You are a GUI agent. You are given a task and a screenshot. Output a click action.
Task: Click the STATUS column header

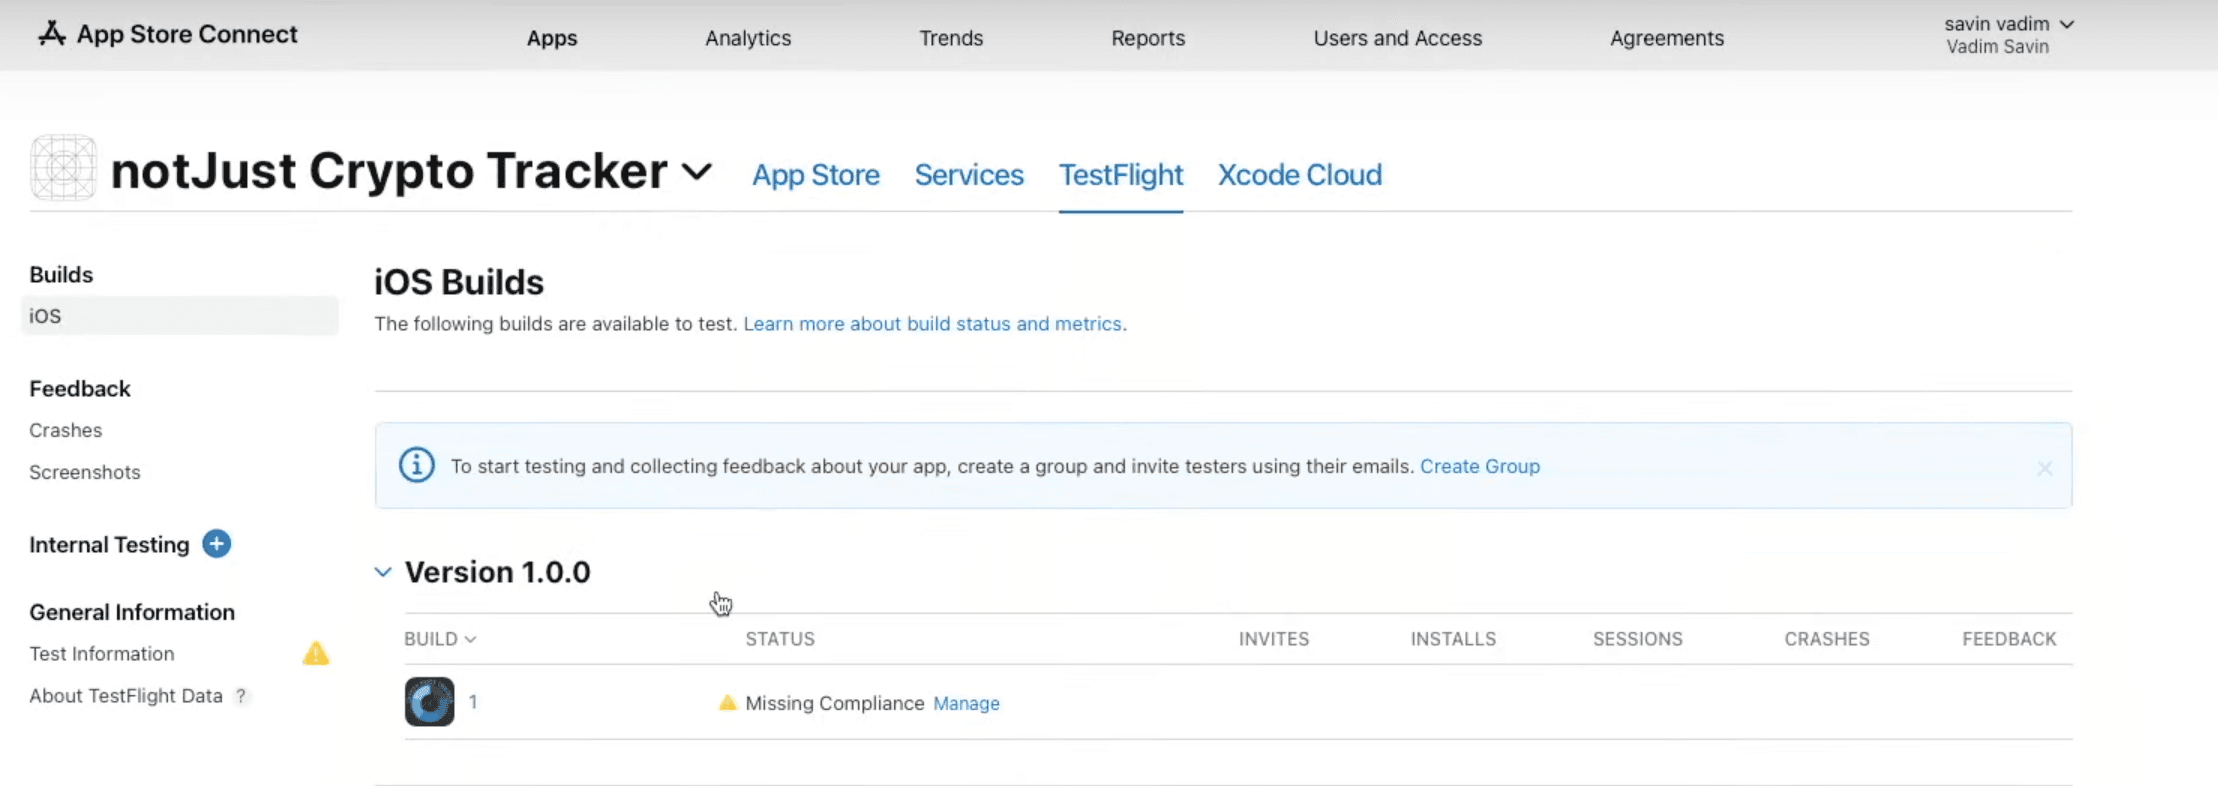click(780, 639)
